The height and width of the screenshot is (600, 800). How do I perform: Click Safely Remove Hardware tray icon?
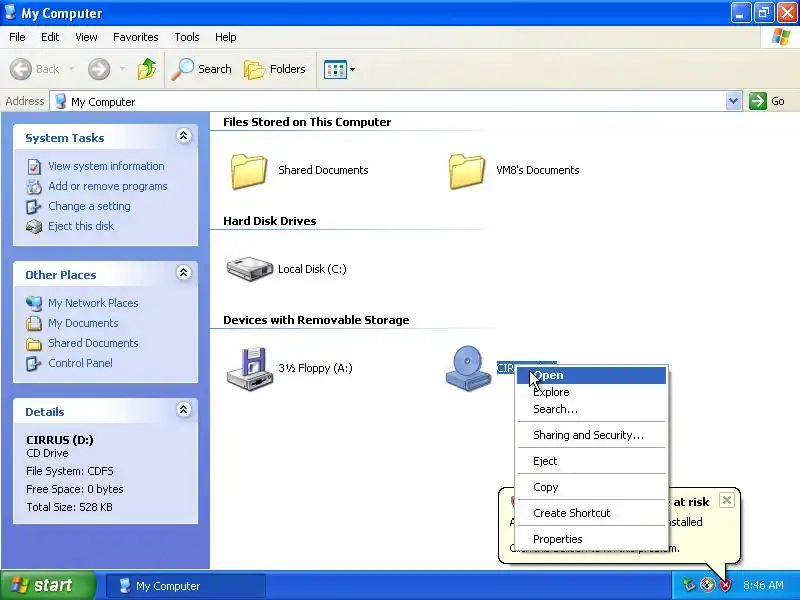[689, 585]
